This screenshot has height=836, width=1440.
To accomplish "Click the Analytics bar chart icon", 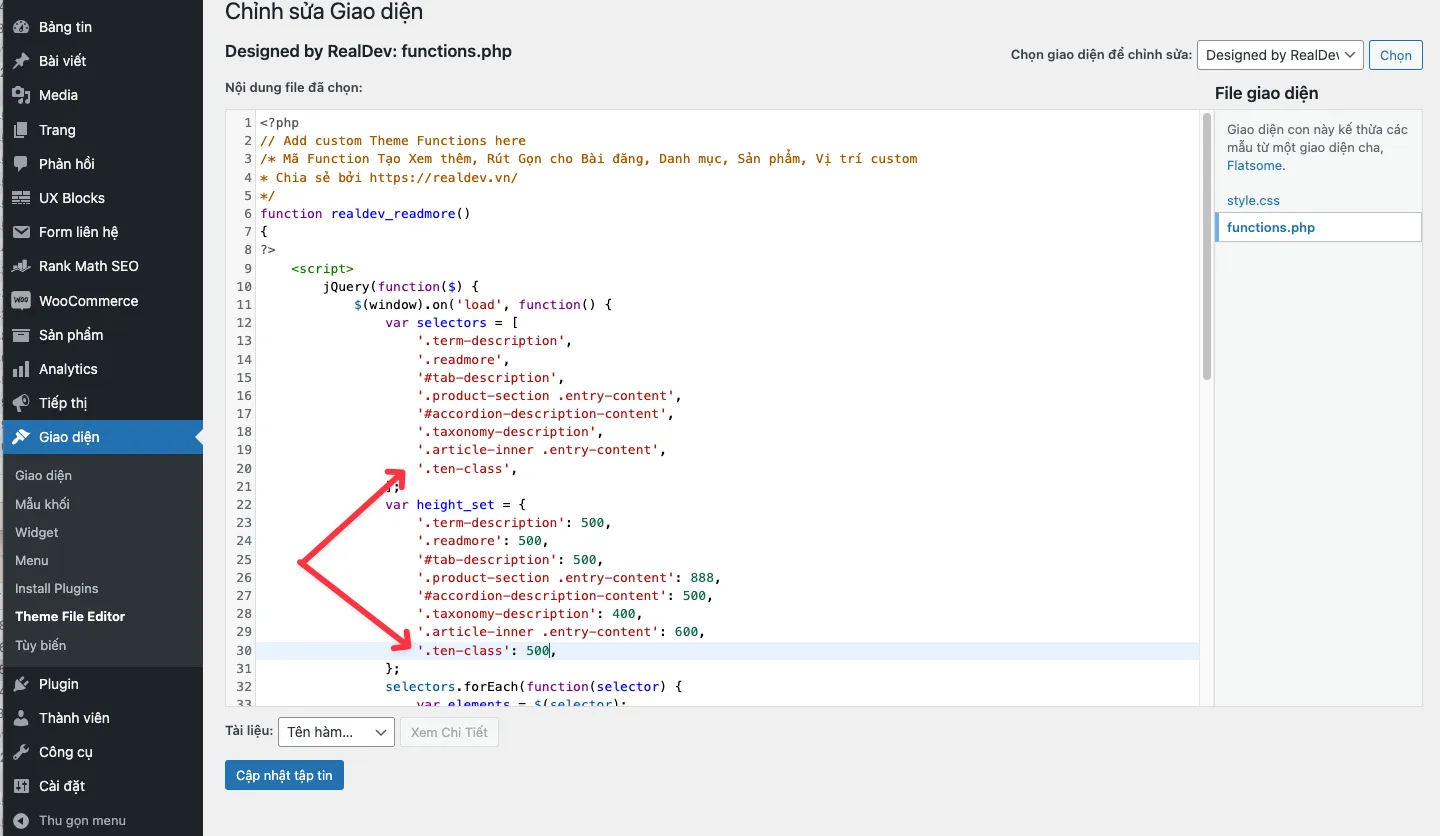I will point(21,369).
